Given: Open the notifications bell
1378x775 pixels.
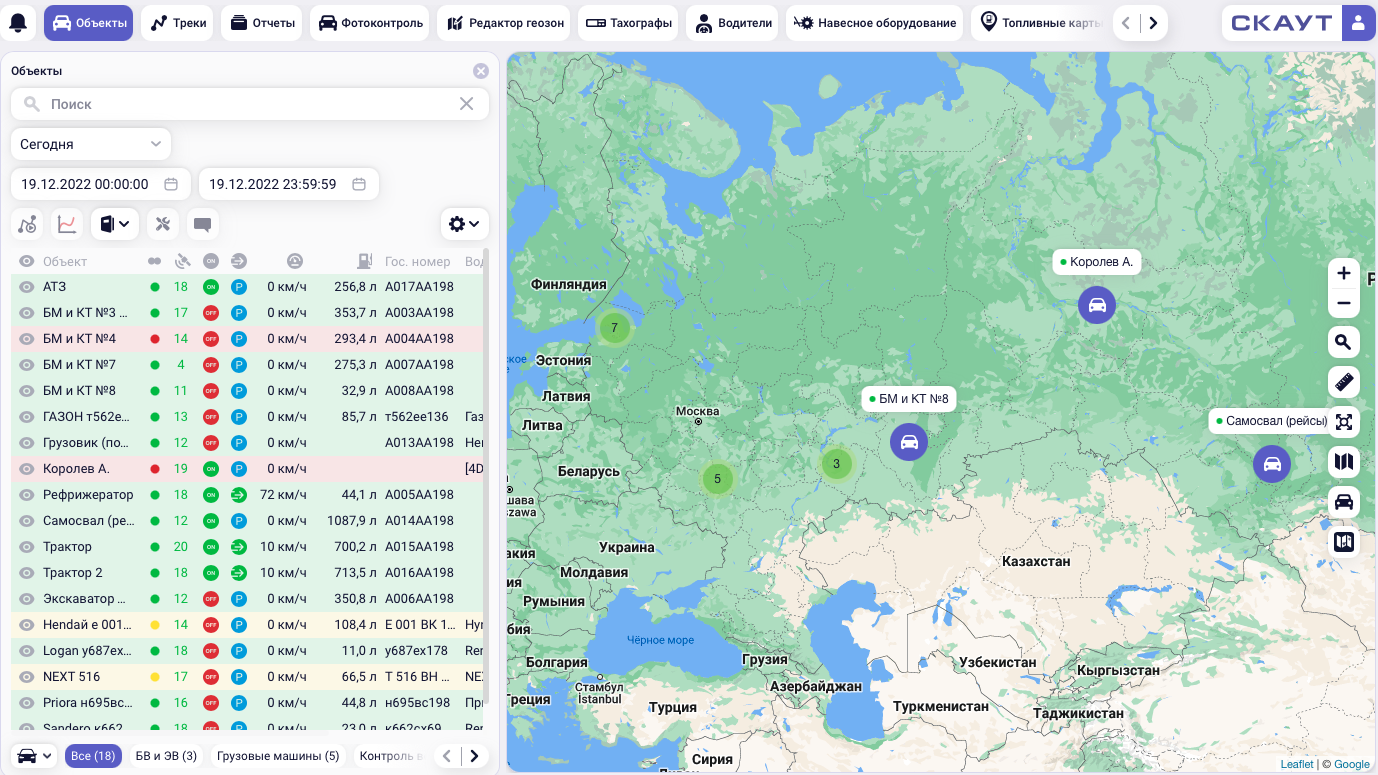Looking at the screenshot, I should [x=20, y=23].
